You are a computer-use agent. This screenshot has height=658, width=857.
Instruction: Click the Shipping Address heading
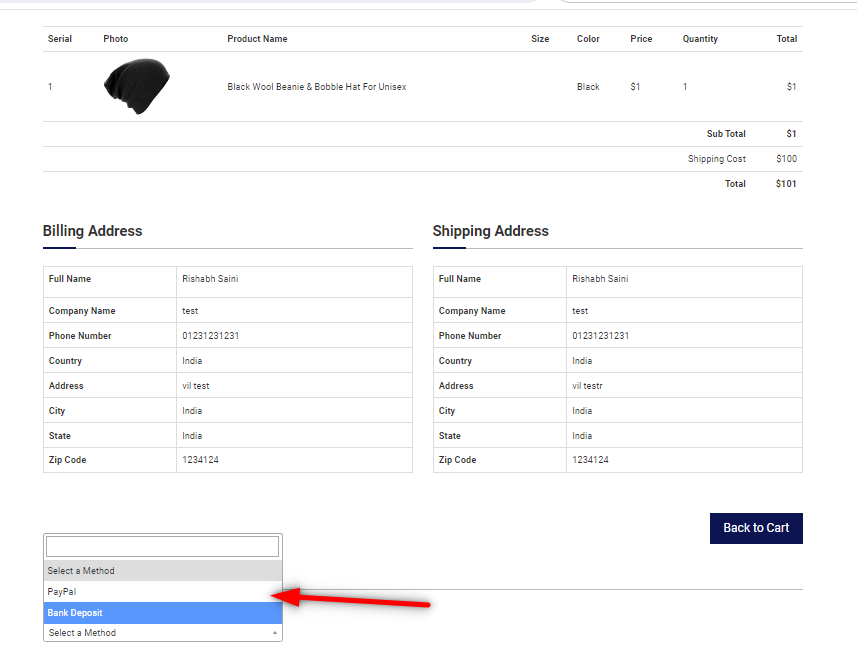[x=491, y=231]
